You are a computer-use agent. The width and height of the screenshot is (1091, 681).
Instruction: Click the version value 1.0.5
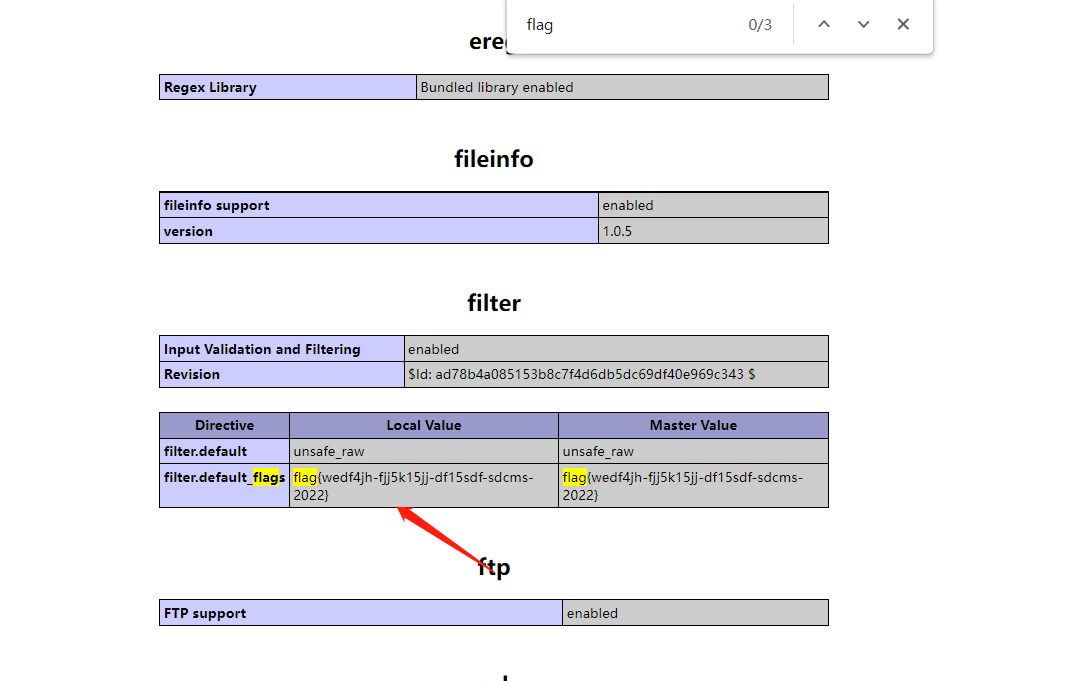[617, 231]
